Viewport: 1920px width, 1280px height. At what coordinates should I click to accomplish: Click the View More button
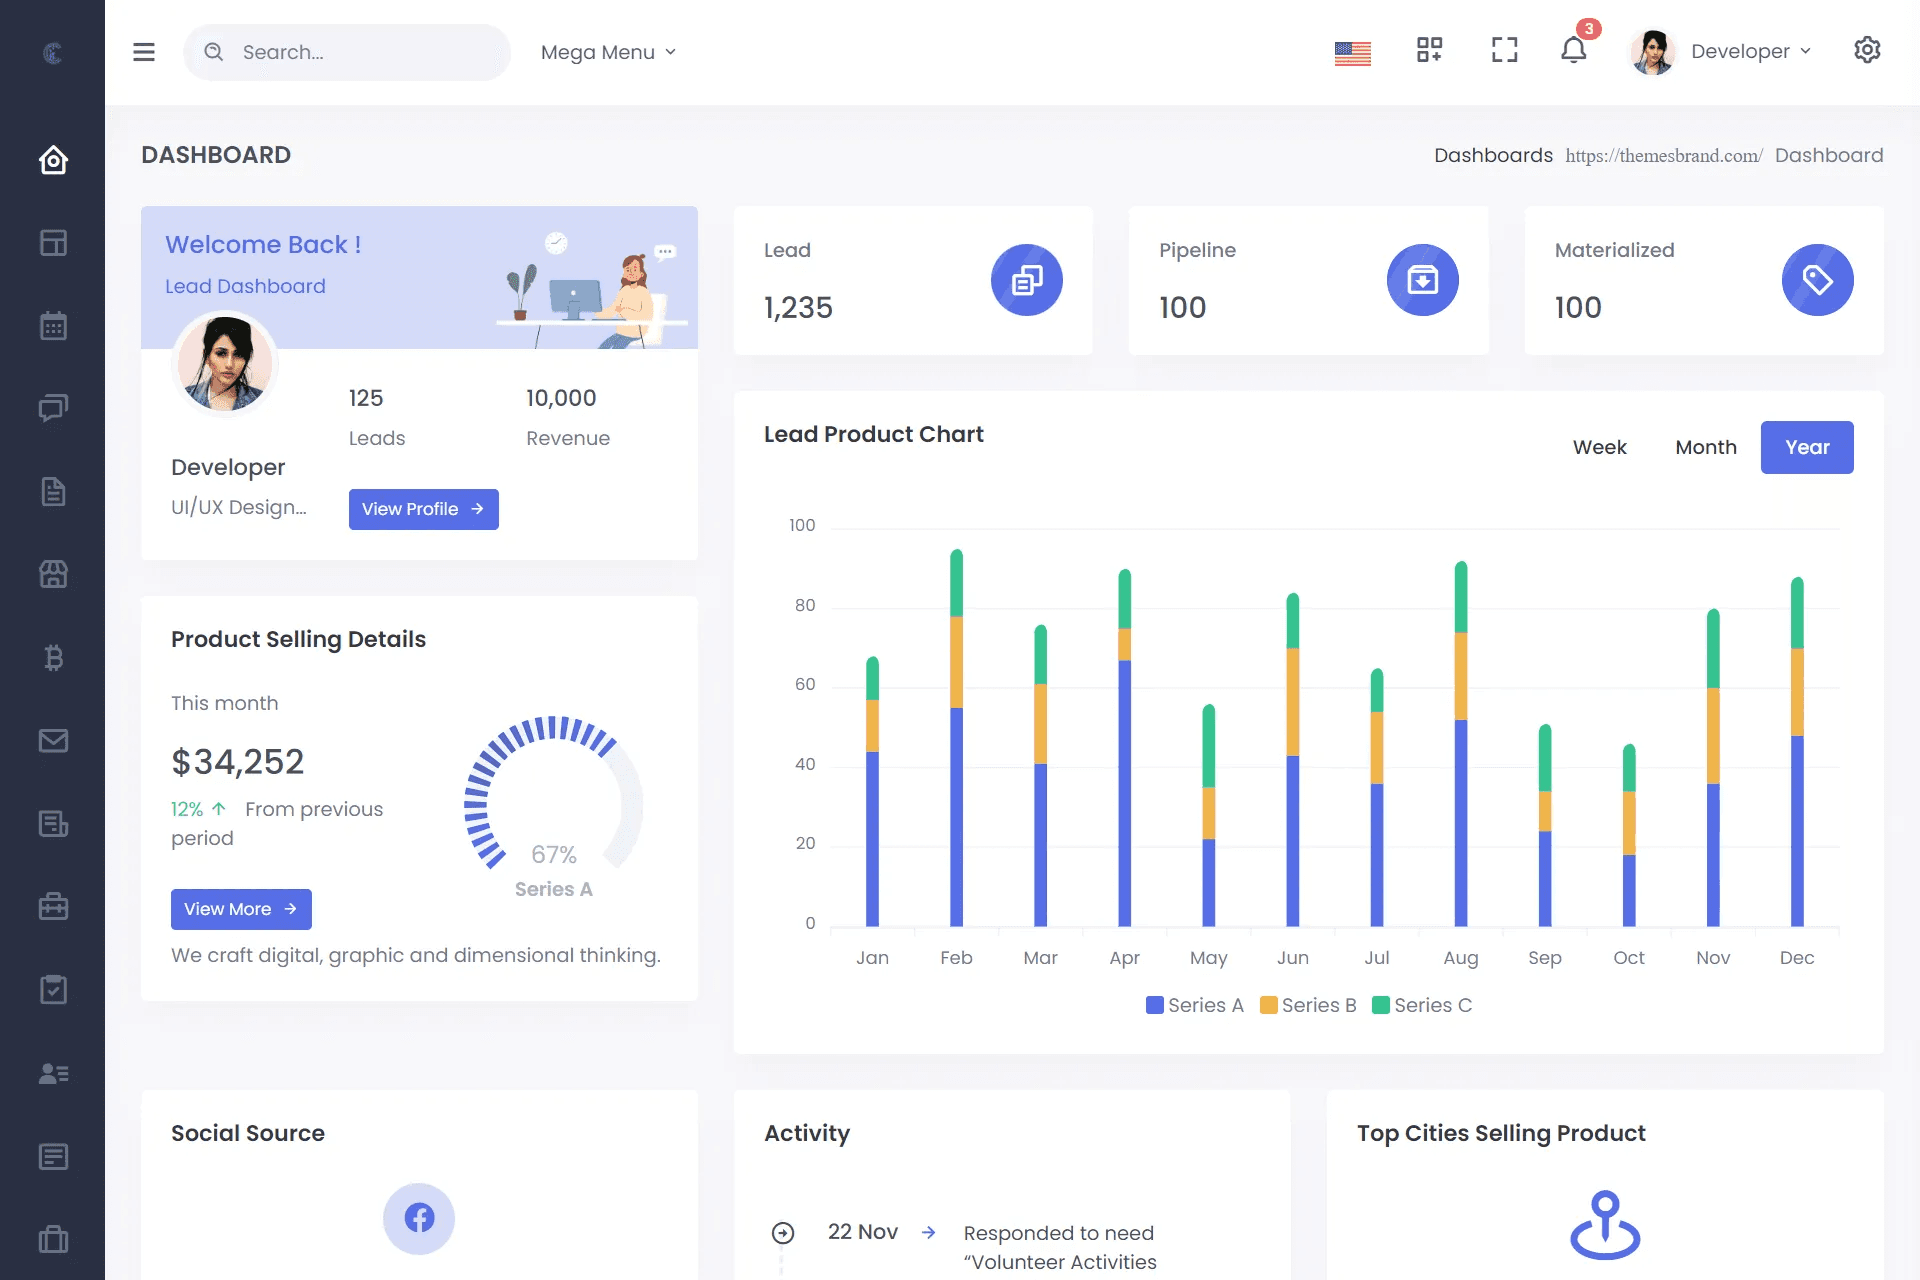pos(241,909)
